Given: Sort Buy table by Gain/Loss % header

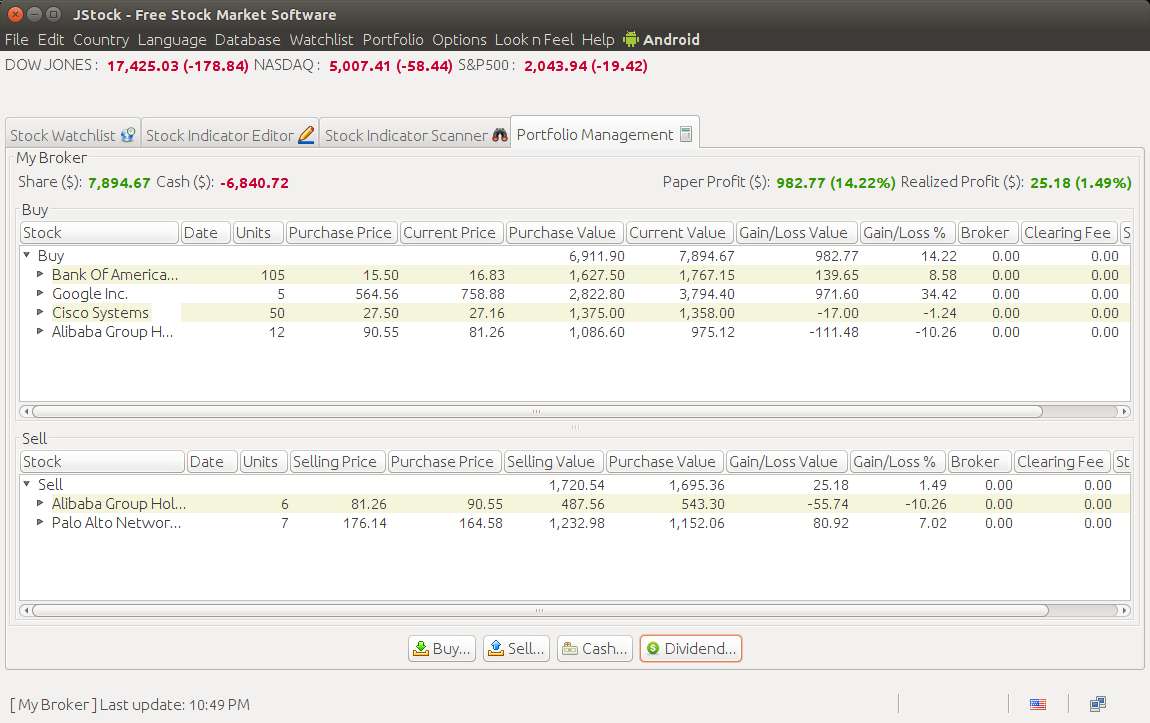Looking at the screenshot, I should click(x=907, y=232).
